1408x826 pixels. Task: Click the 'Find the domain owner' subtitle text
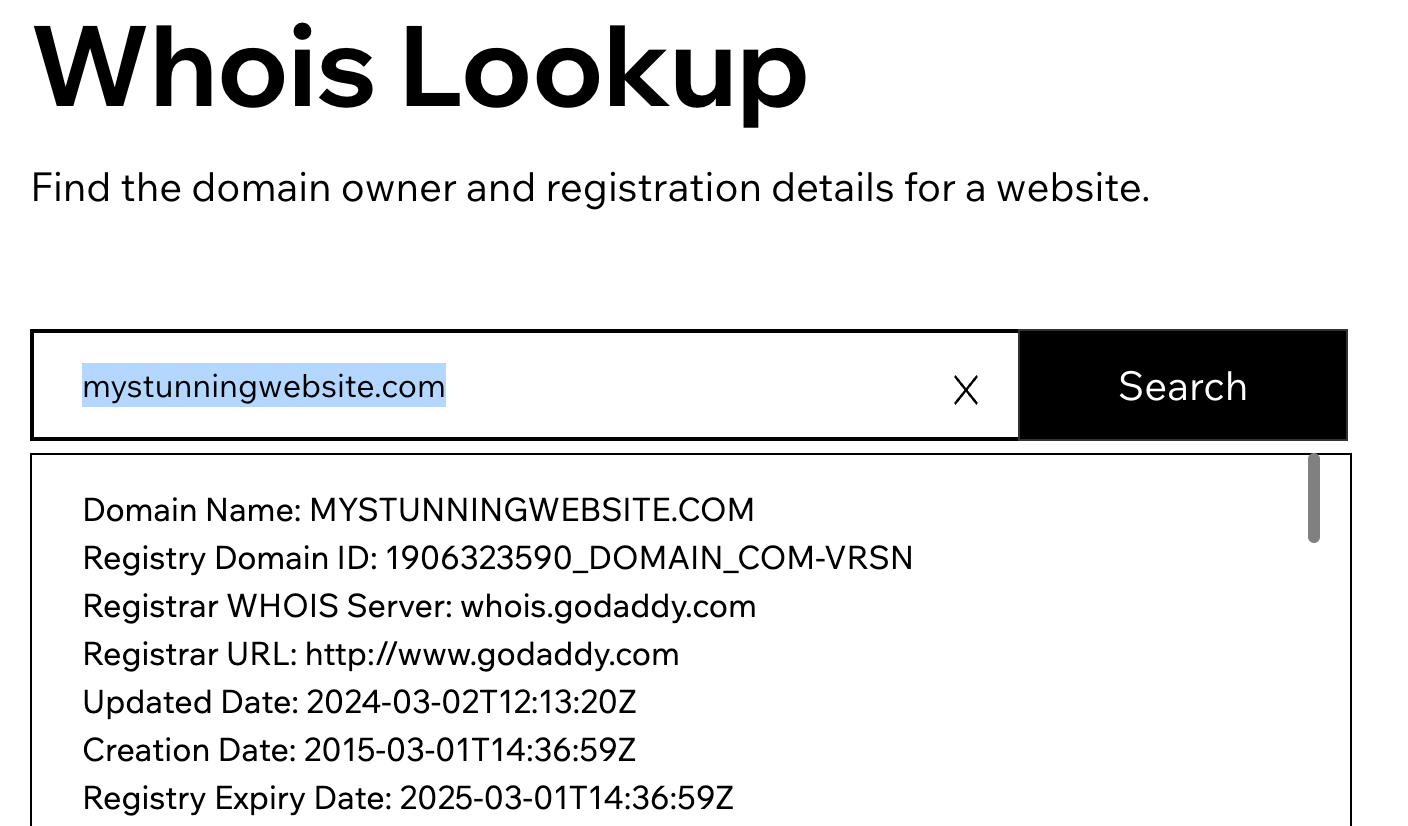[x=590, y=188]
